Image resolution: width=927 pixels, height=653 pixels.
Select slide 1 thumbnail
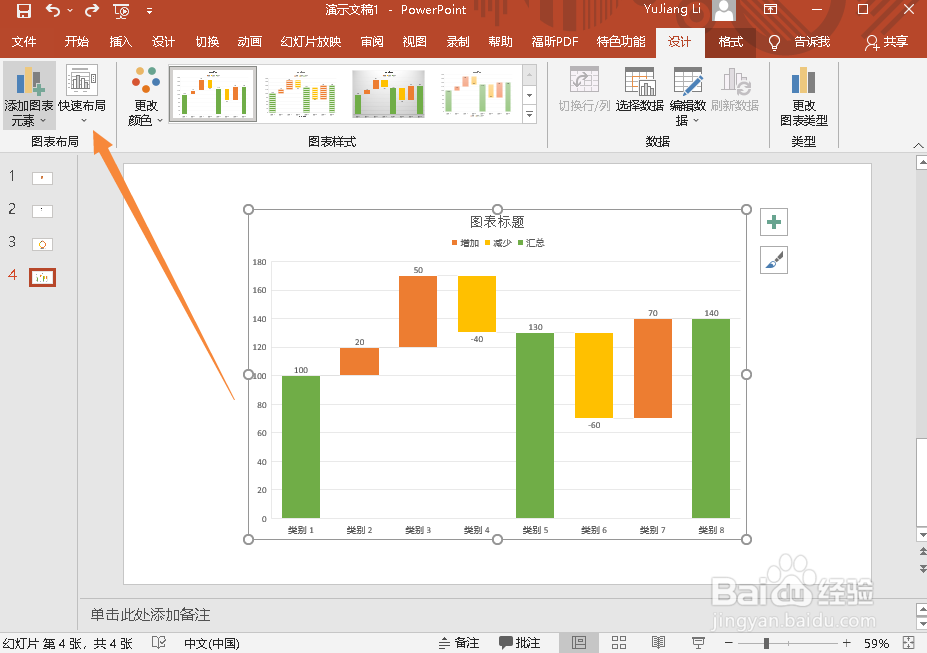42,178
